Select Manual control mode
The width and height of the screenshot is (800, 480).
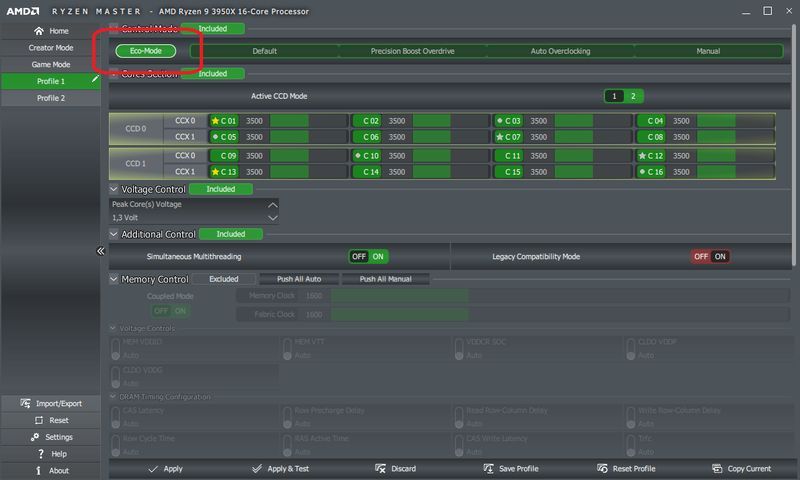(x=708, y=51)
